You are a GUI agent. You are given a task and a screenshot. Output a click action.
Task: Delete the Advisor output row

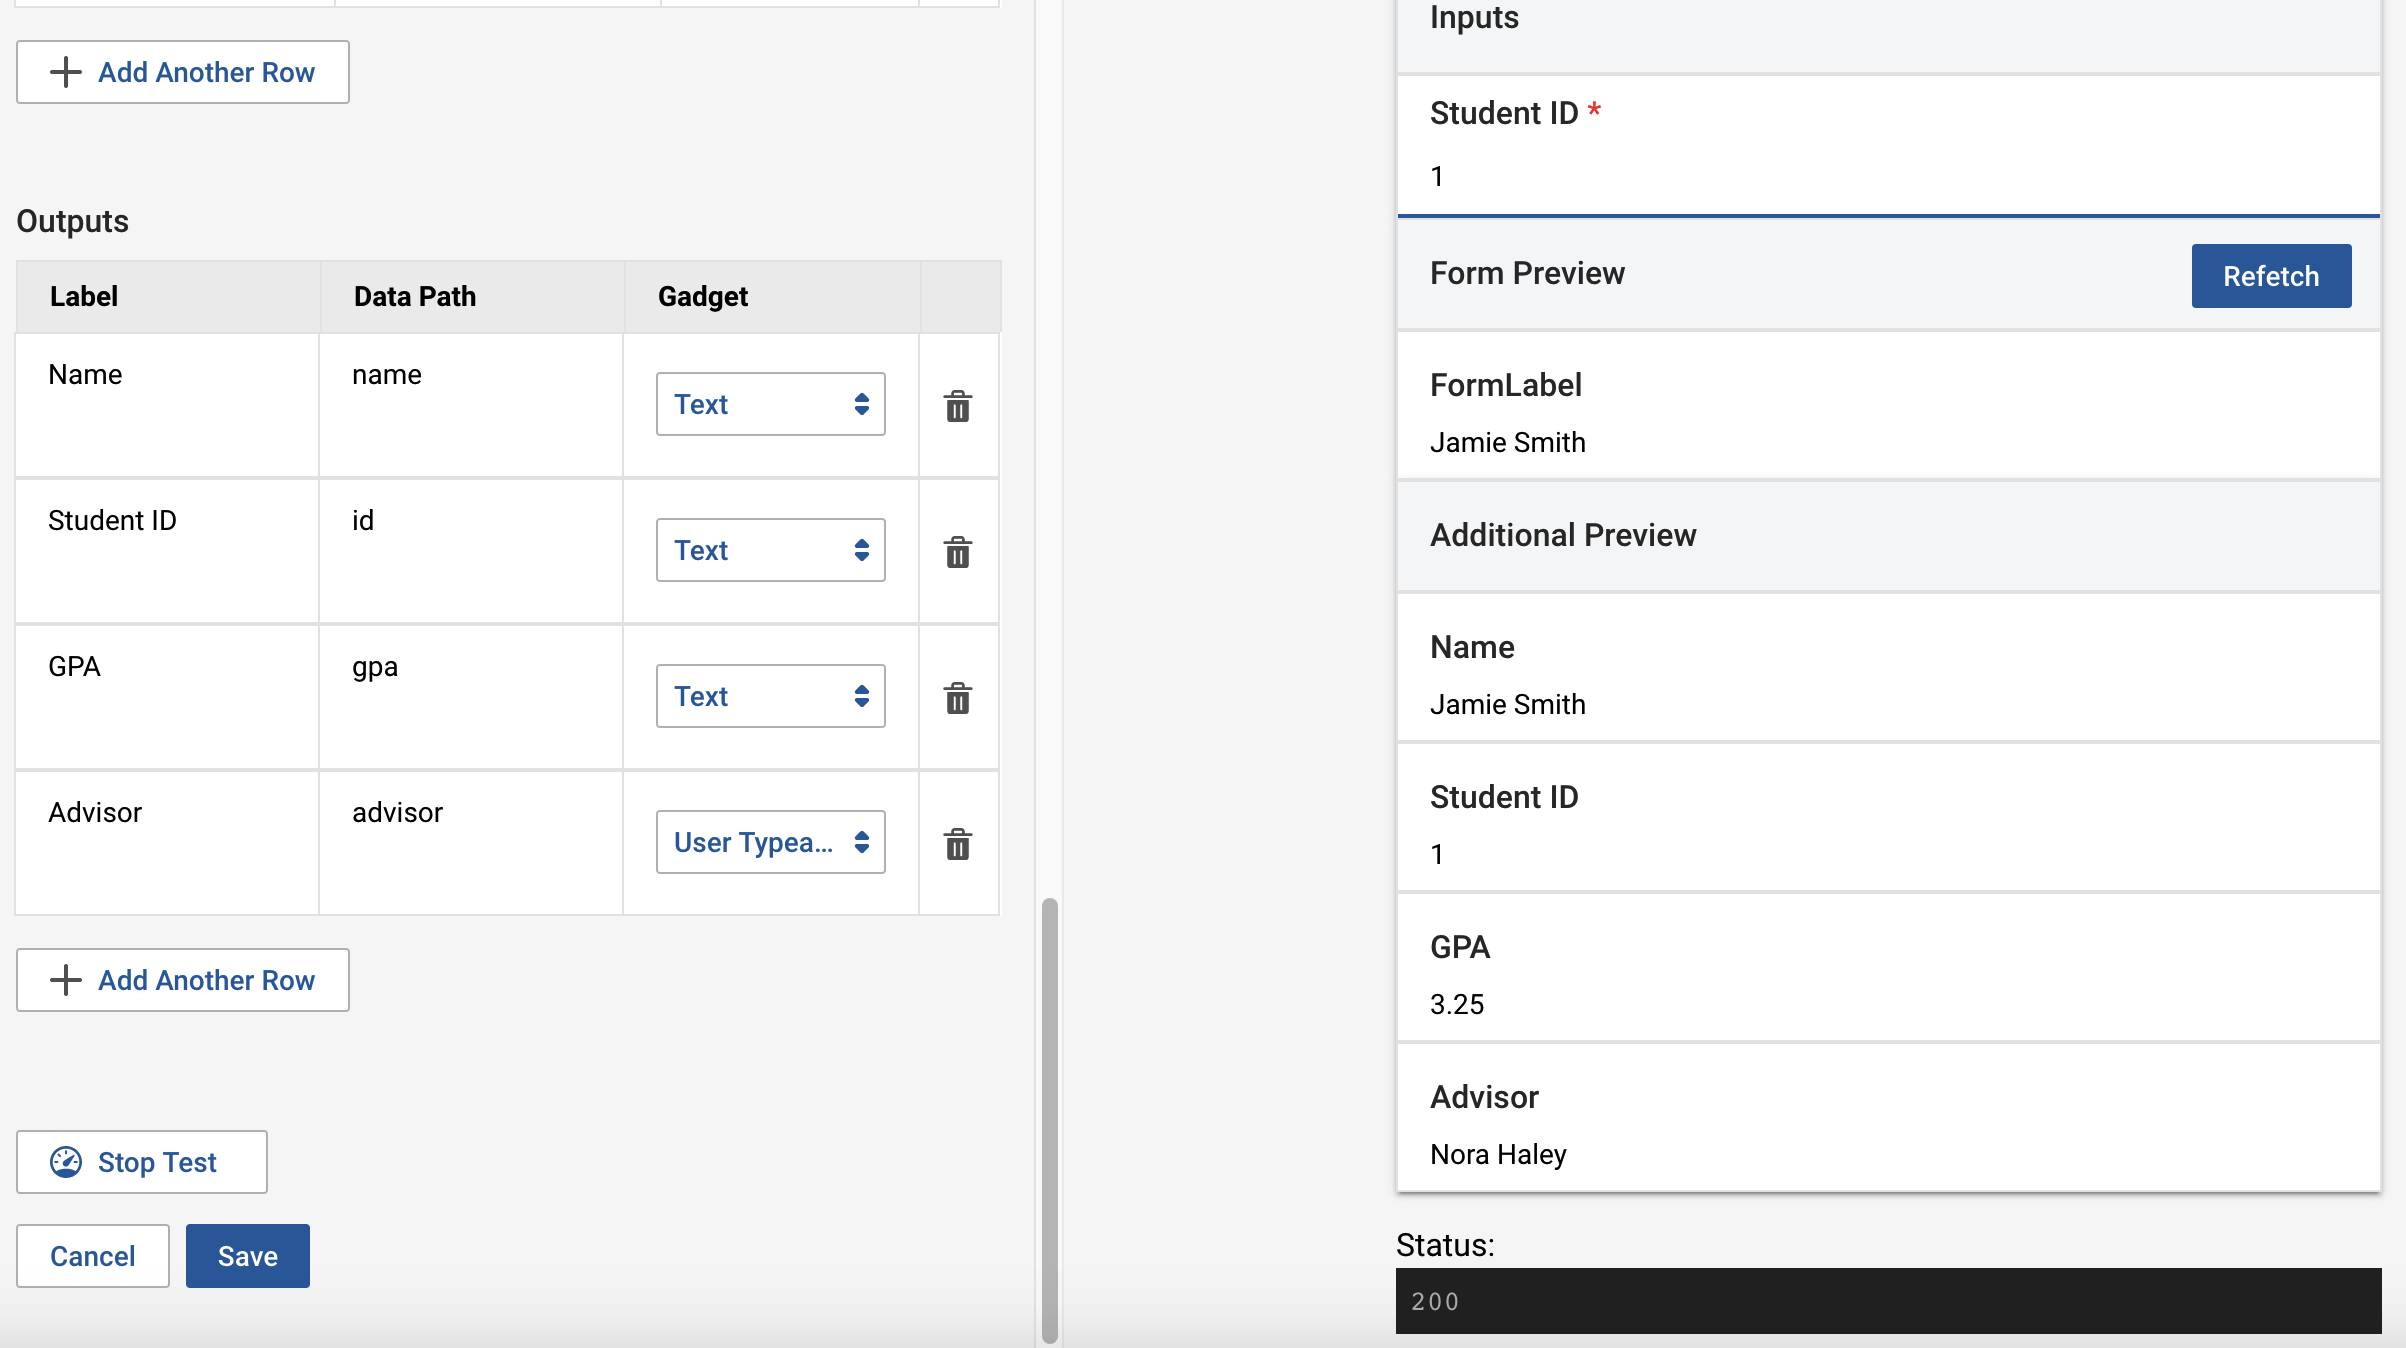(957, 844)
